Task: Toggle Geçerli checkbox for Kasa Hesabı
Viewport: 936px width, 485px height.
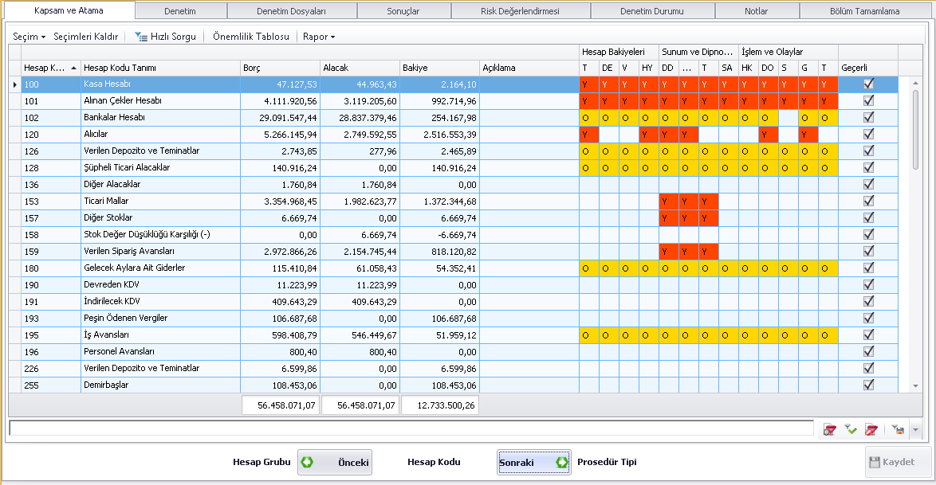Action: (x=868, y=84)
